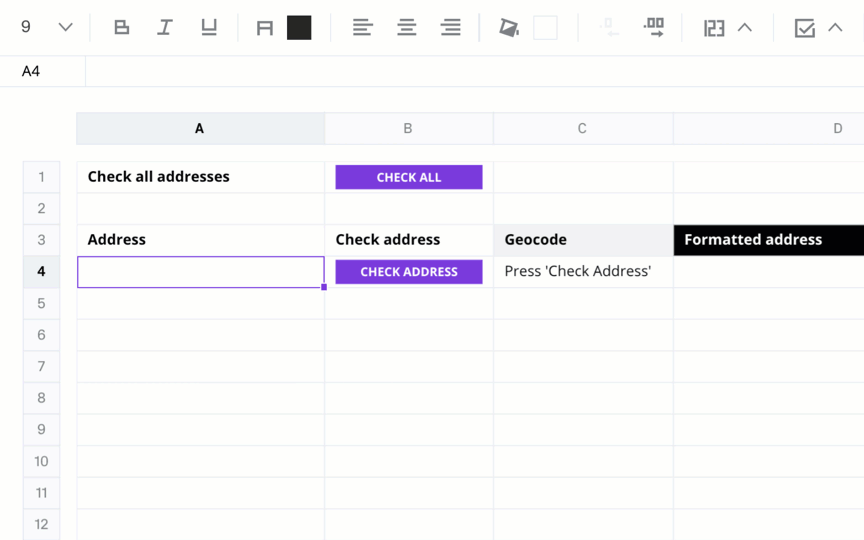Select column B header
864x540 pixels.
coord(408,128)
